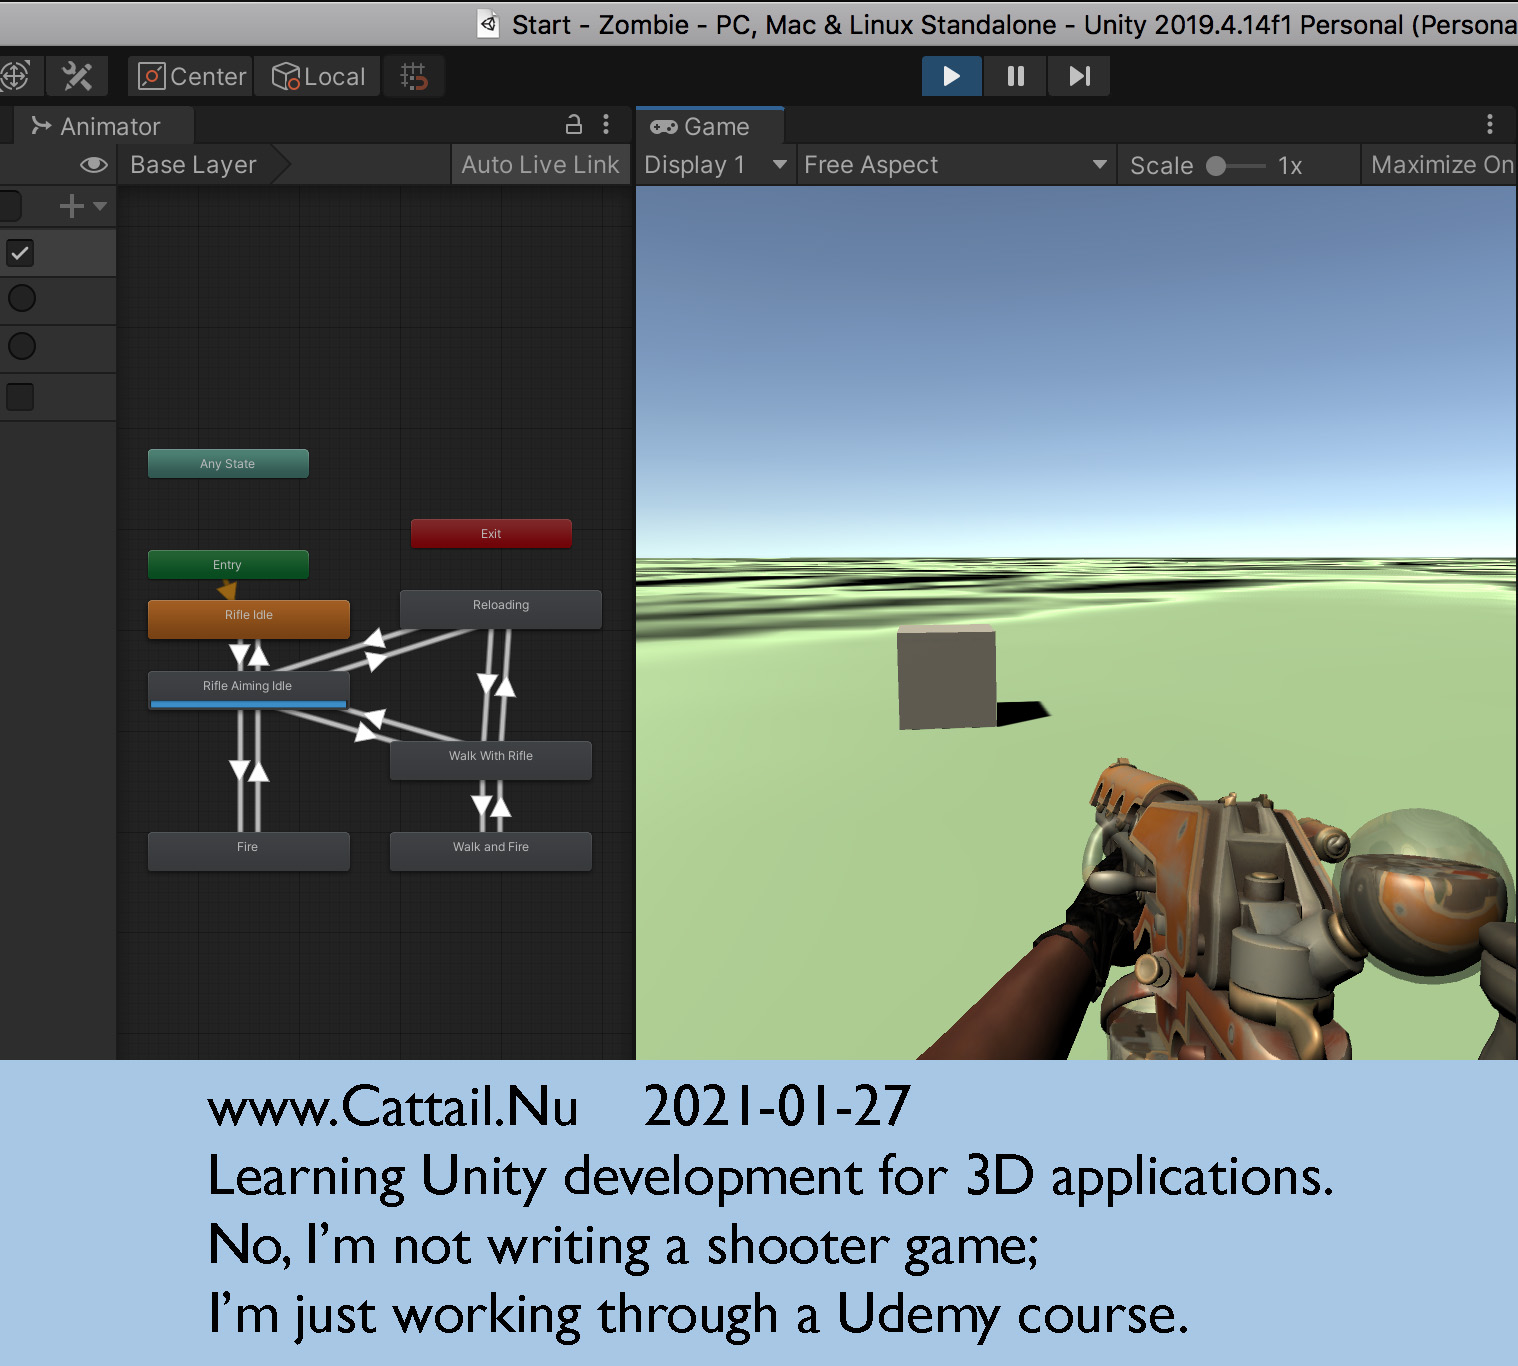Open the Display 1 dropdown
1518x1366 pixels.
(716, 165)
